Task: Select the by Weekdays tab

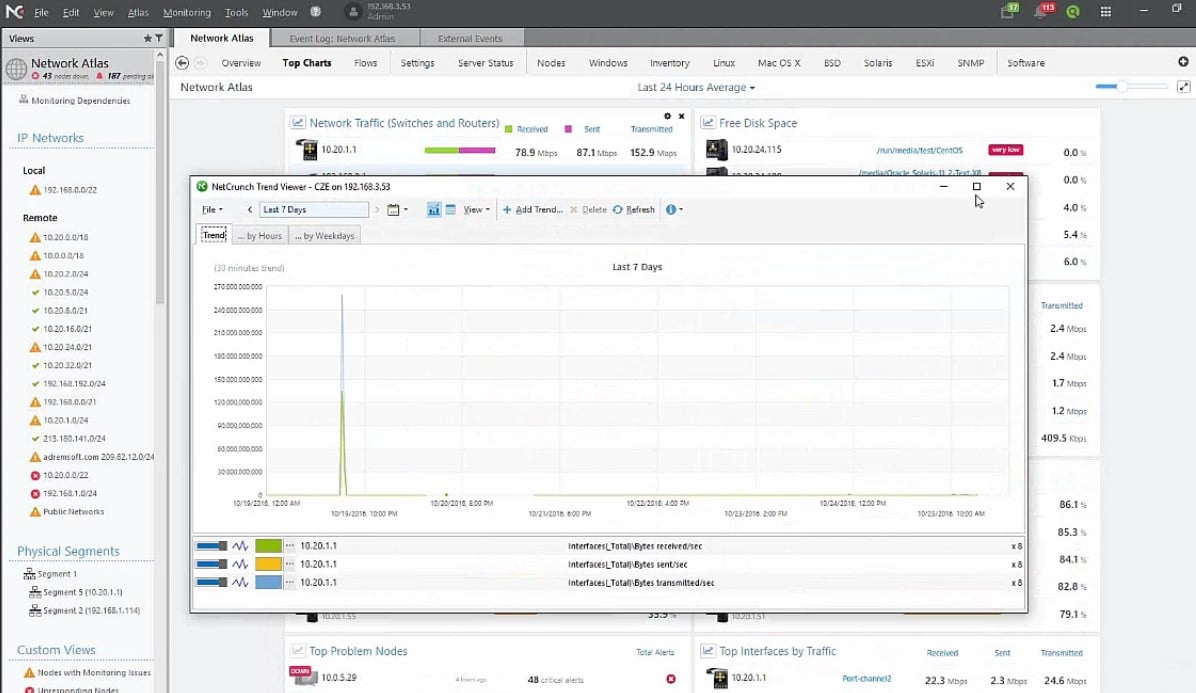Action: (325, 236)
